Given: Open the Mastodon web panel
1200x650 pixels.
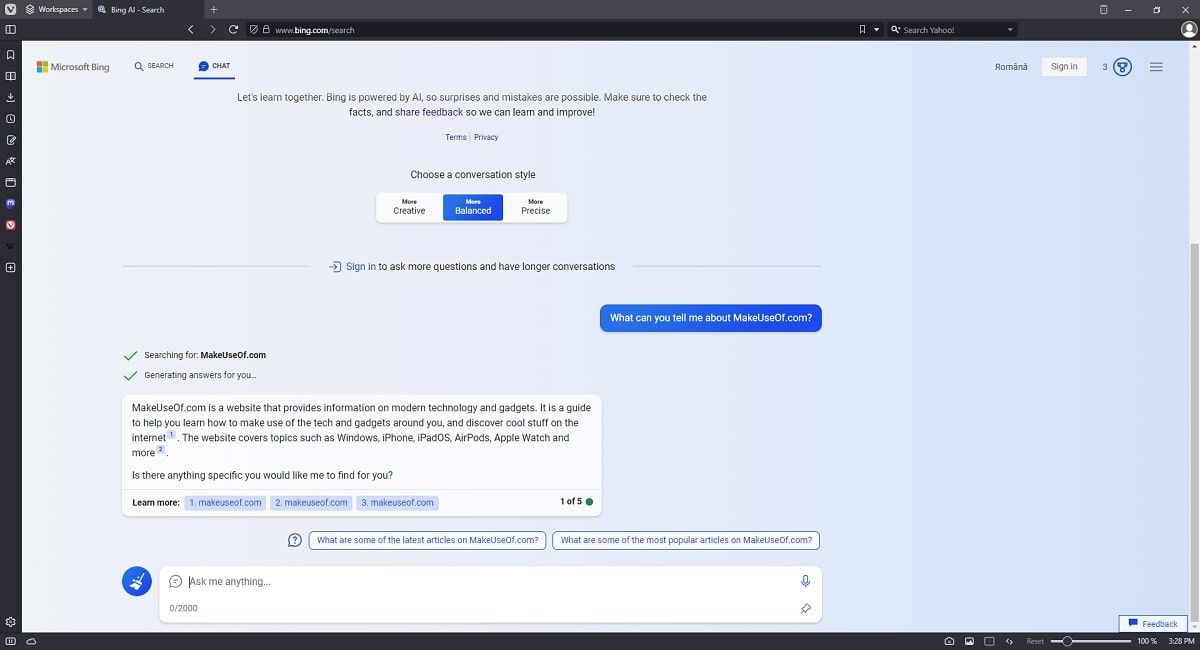Looking at the screenshot, I should coord(10,203).
